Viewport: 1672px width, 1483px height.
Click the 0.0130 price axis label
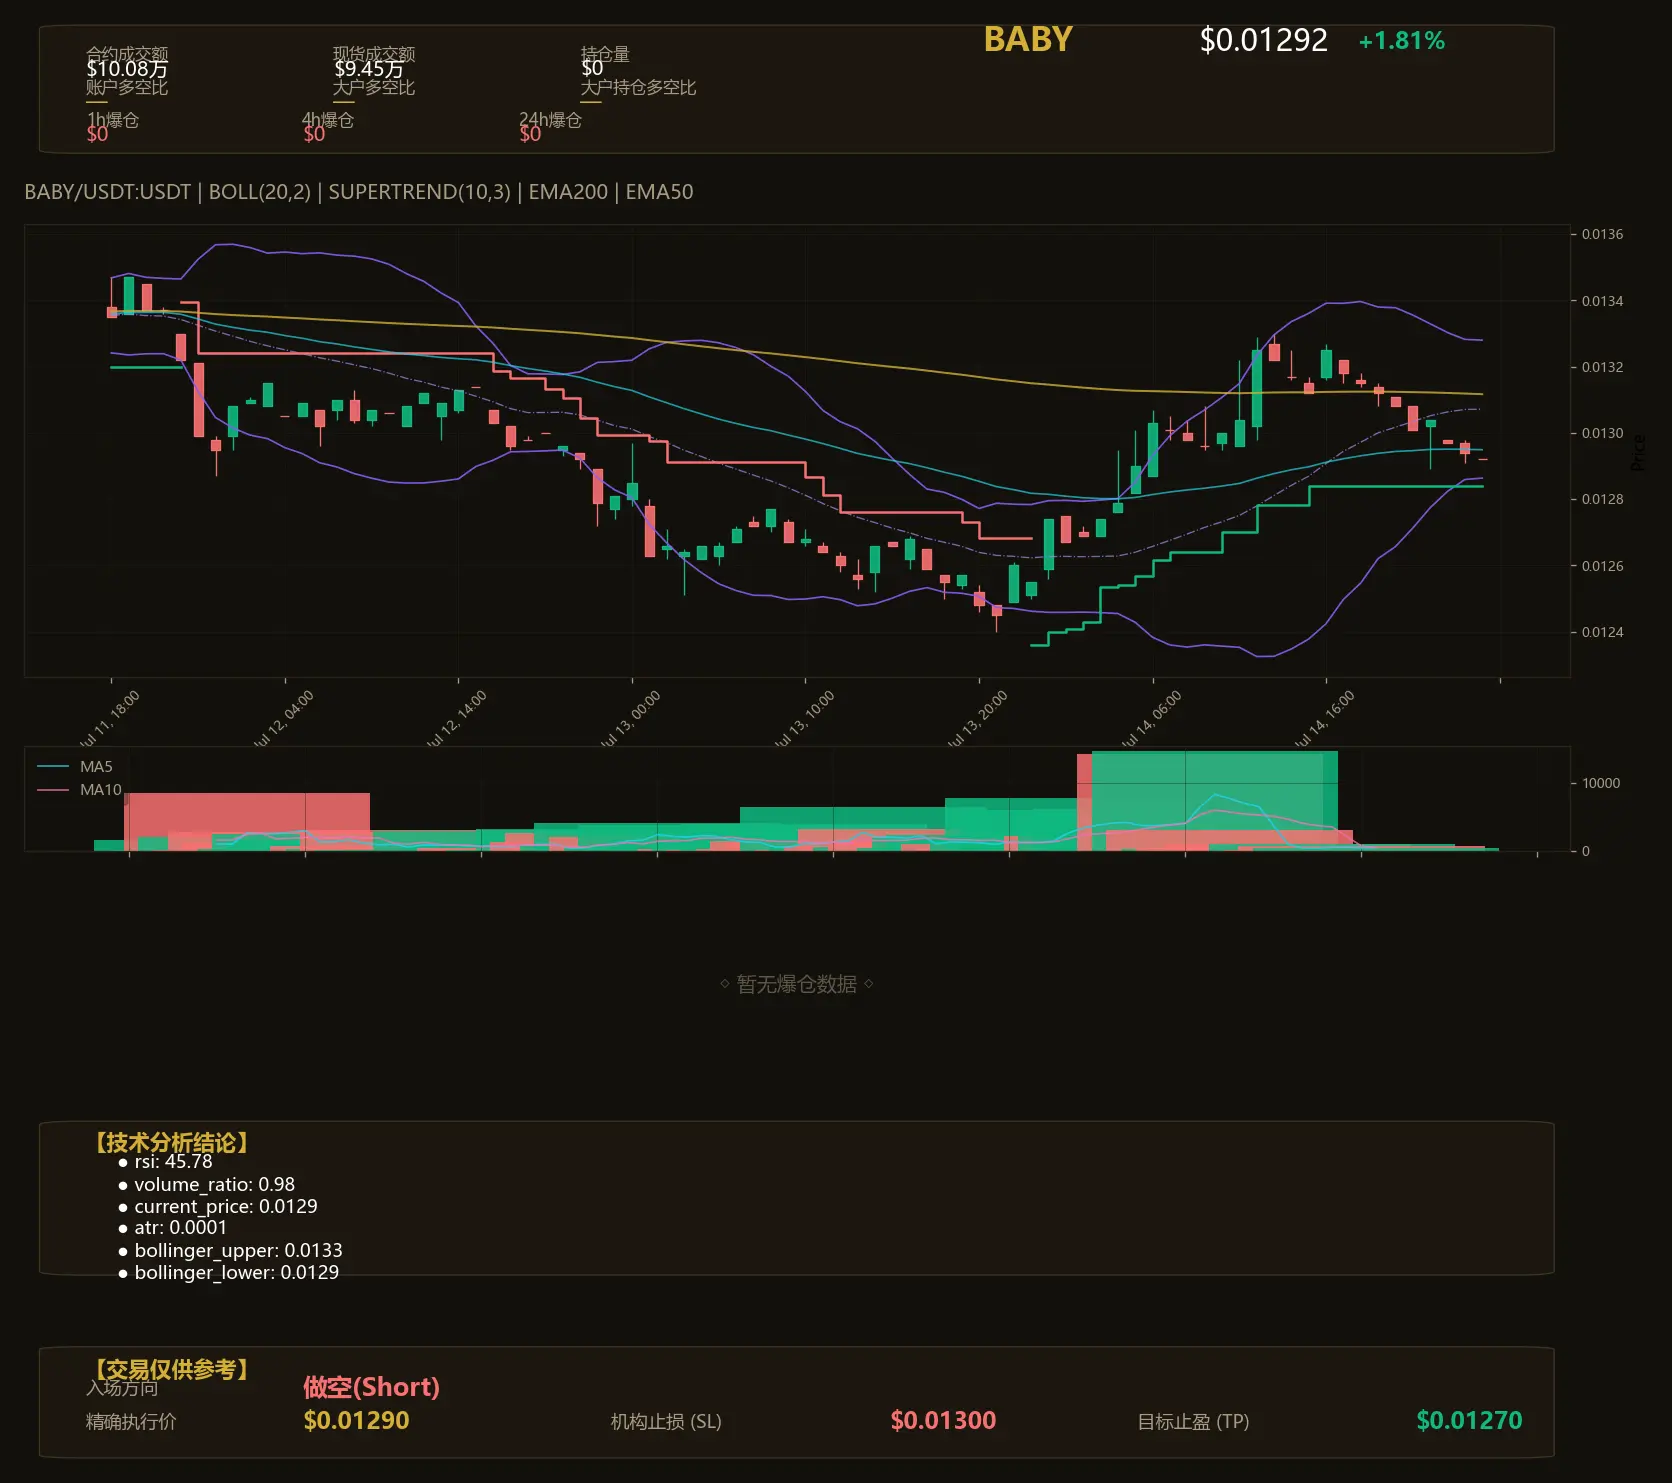(1602, 433)
